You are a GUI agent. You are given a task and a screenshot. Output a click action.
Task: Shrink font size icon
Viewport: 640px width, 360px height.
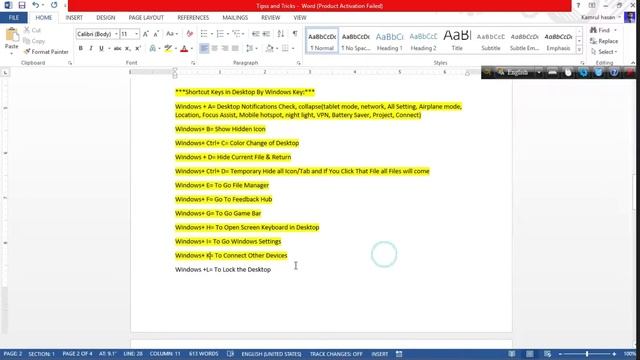coord(156,34)
